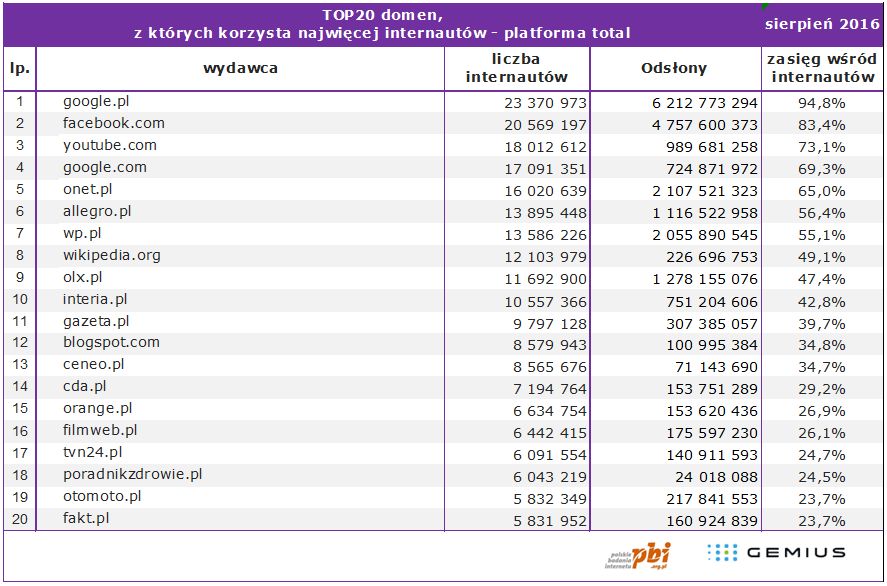Select user count 9 797 128
The image size is (887, 586).
point(550,324)
